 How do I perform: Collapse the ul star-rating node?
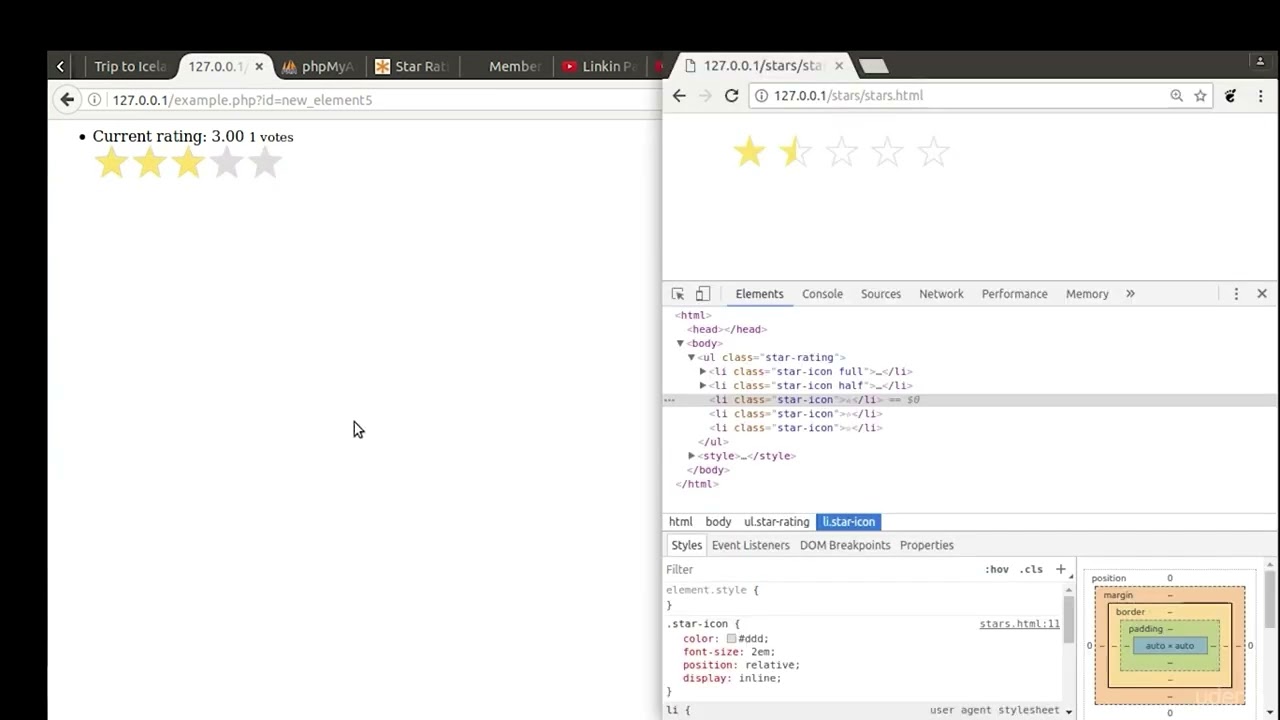691,357
